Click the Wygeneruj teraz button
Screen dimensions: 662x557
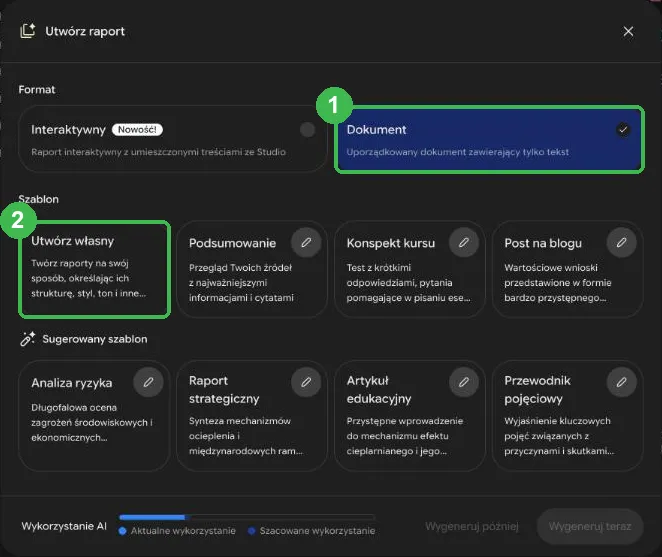(590, 526)
